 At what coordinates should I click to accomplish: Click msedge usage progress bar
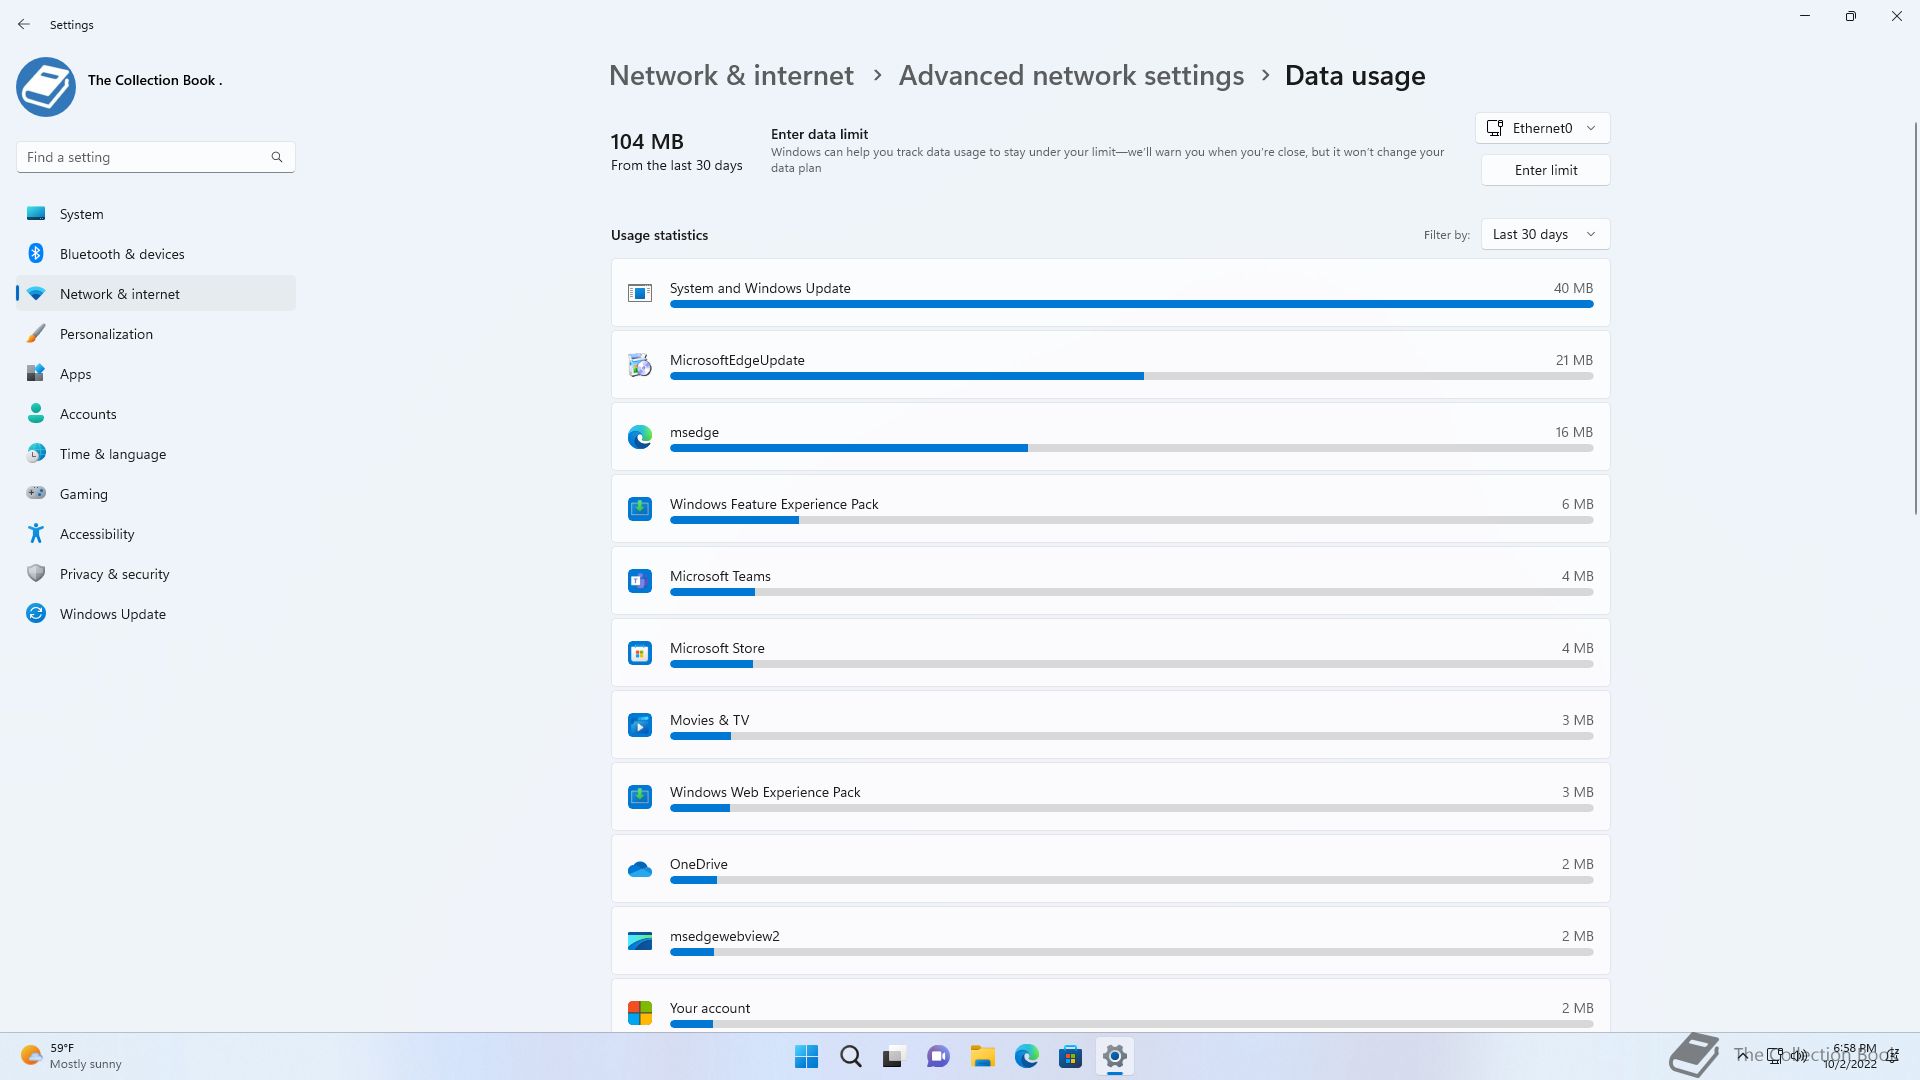point(1131,448)
